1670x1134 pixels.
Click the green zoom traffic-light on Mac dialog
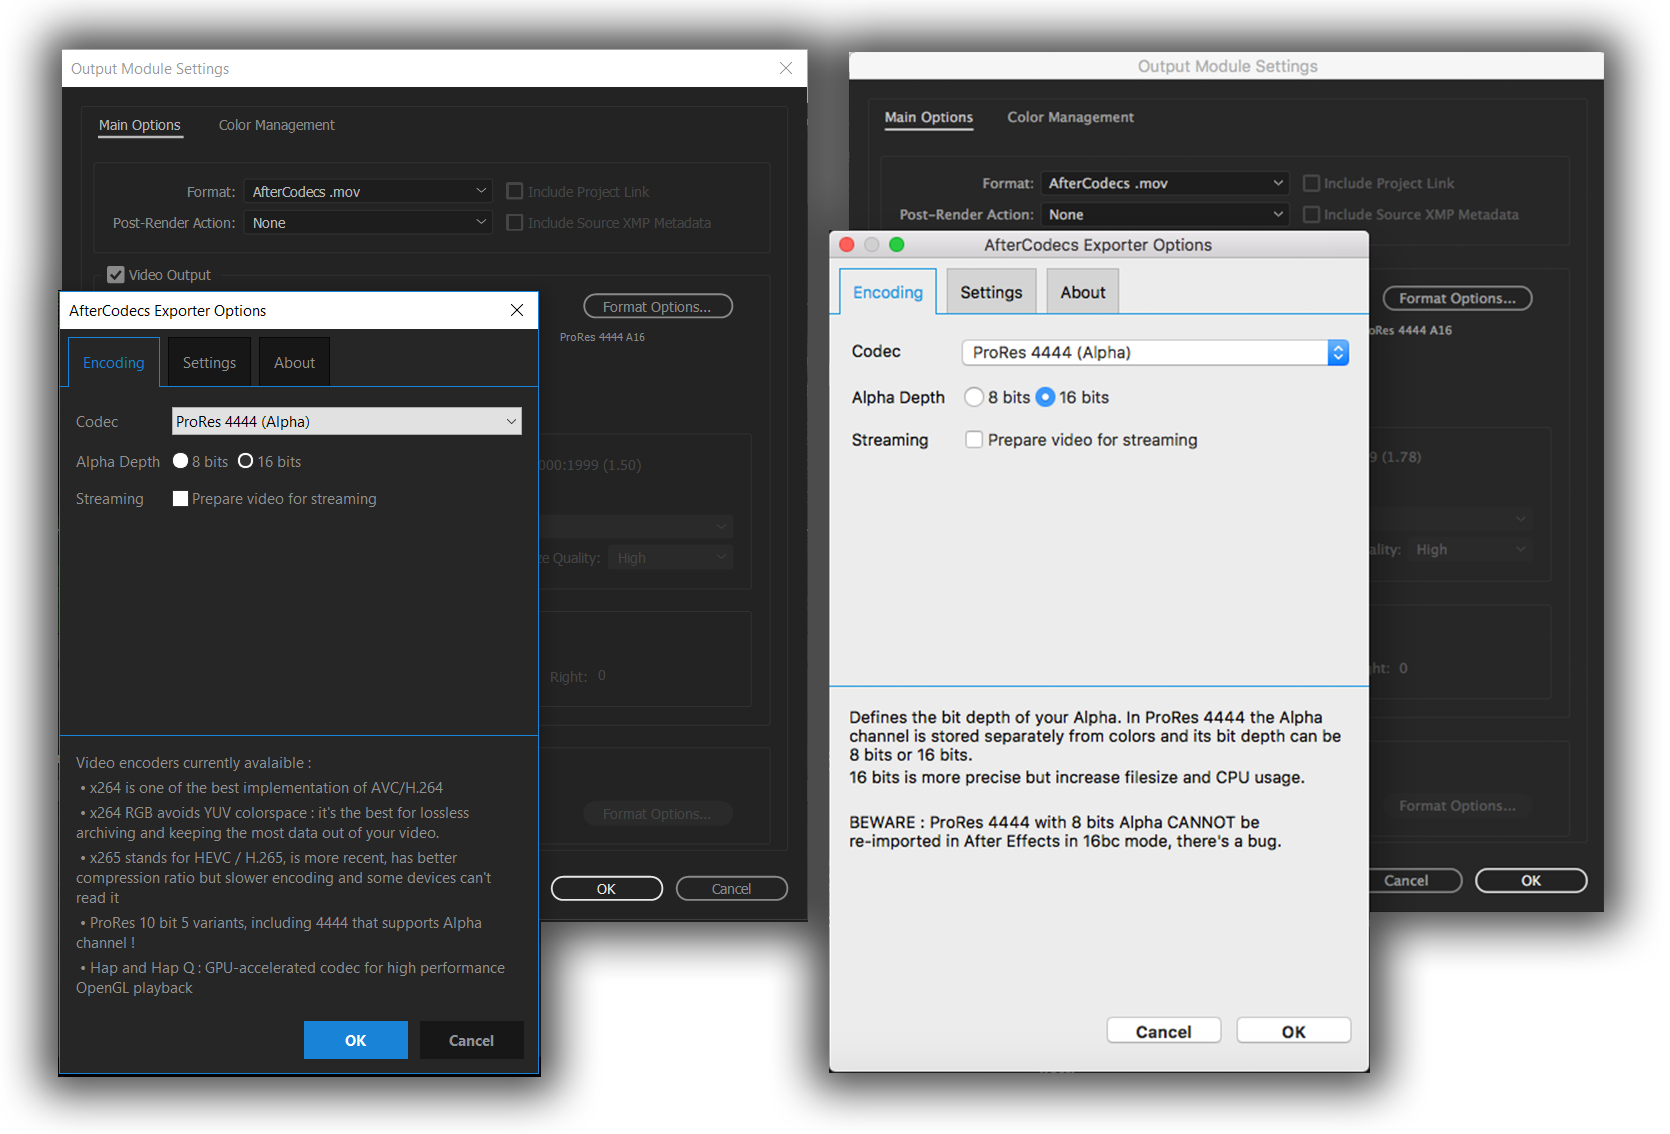pyautogui.click(x=897, y=244)
